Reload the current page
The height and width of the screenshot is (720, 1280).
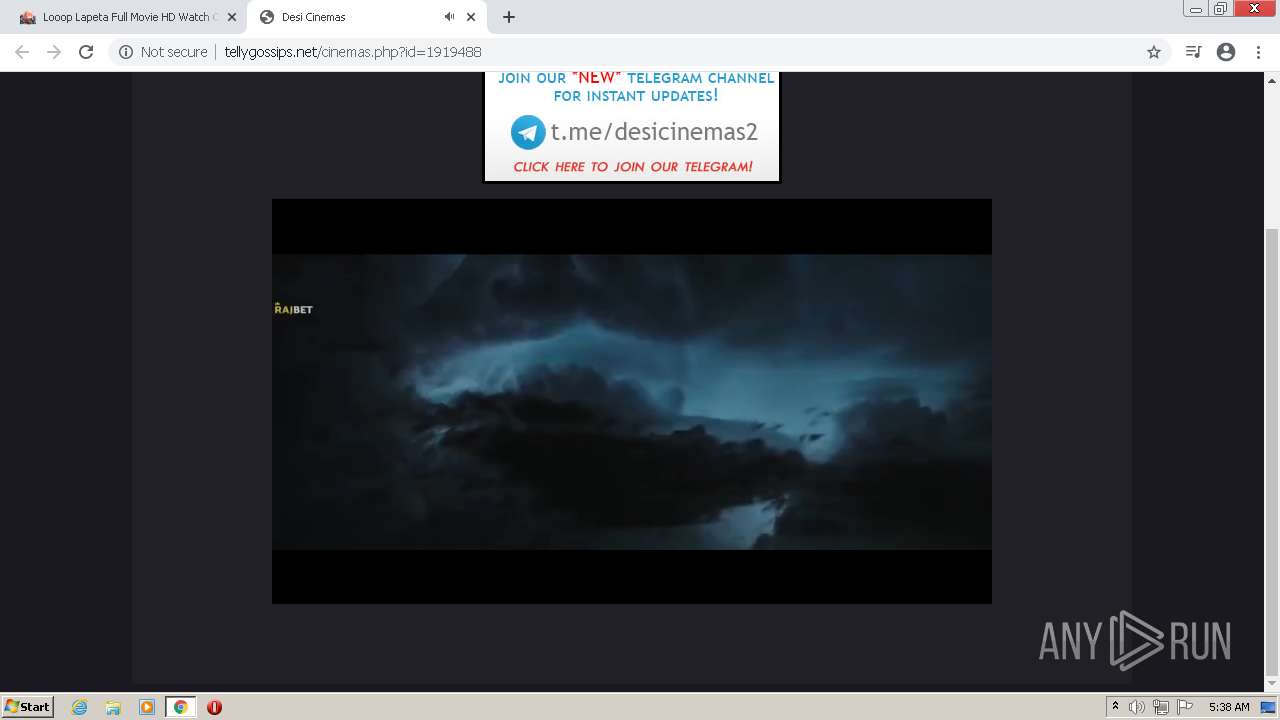click(86, 52)
